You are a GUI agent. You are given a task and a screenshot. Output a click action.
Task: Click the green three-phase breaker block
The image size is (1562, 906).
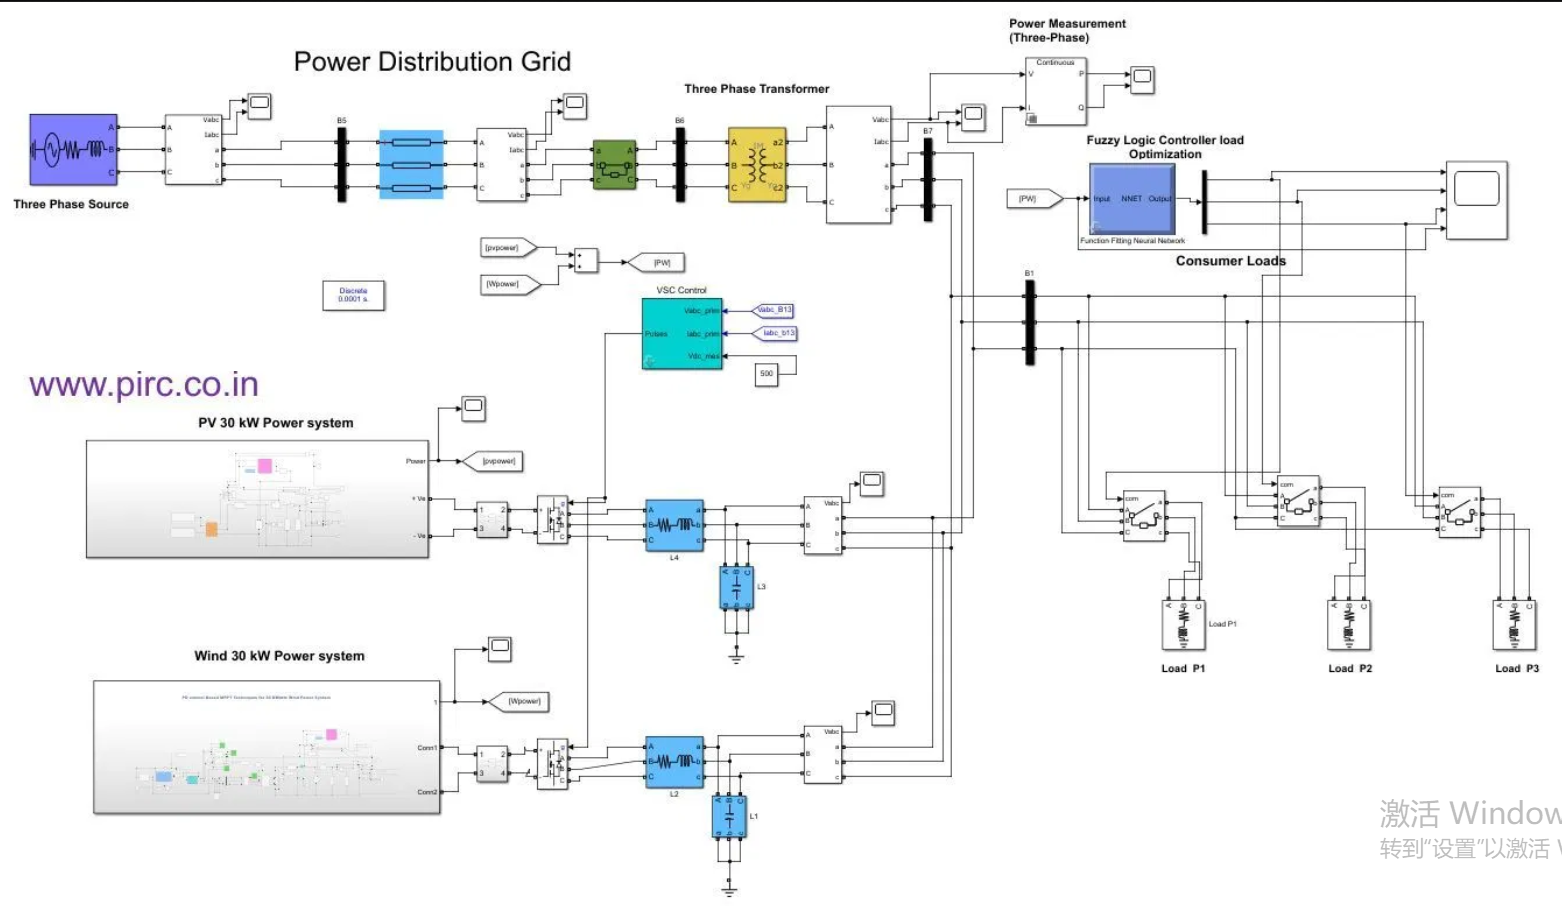614,165
